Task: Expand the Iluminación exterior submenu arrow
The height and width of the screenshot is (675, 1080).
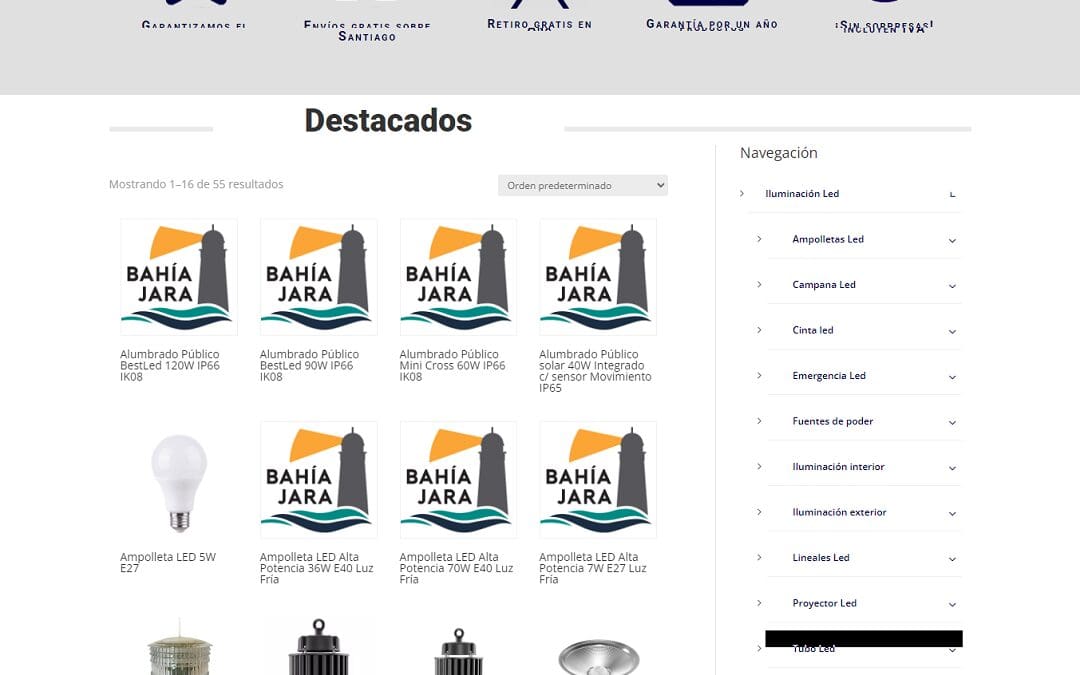Action: point(952,513)
